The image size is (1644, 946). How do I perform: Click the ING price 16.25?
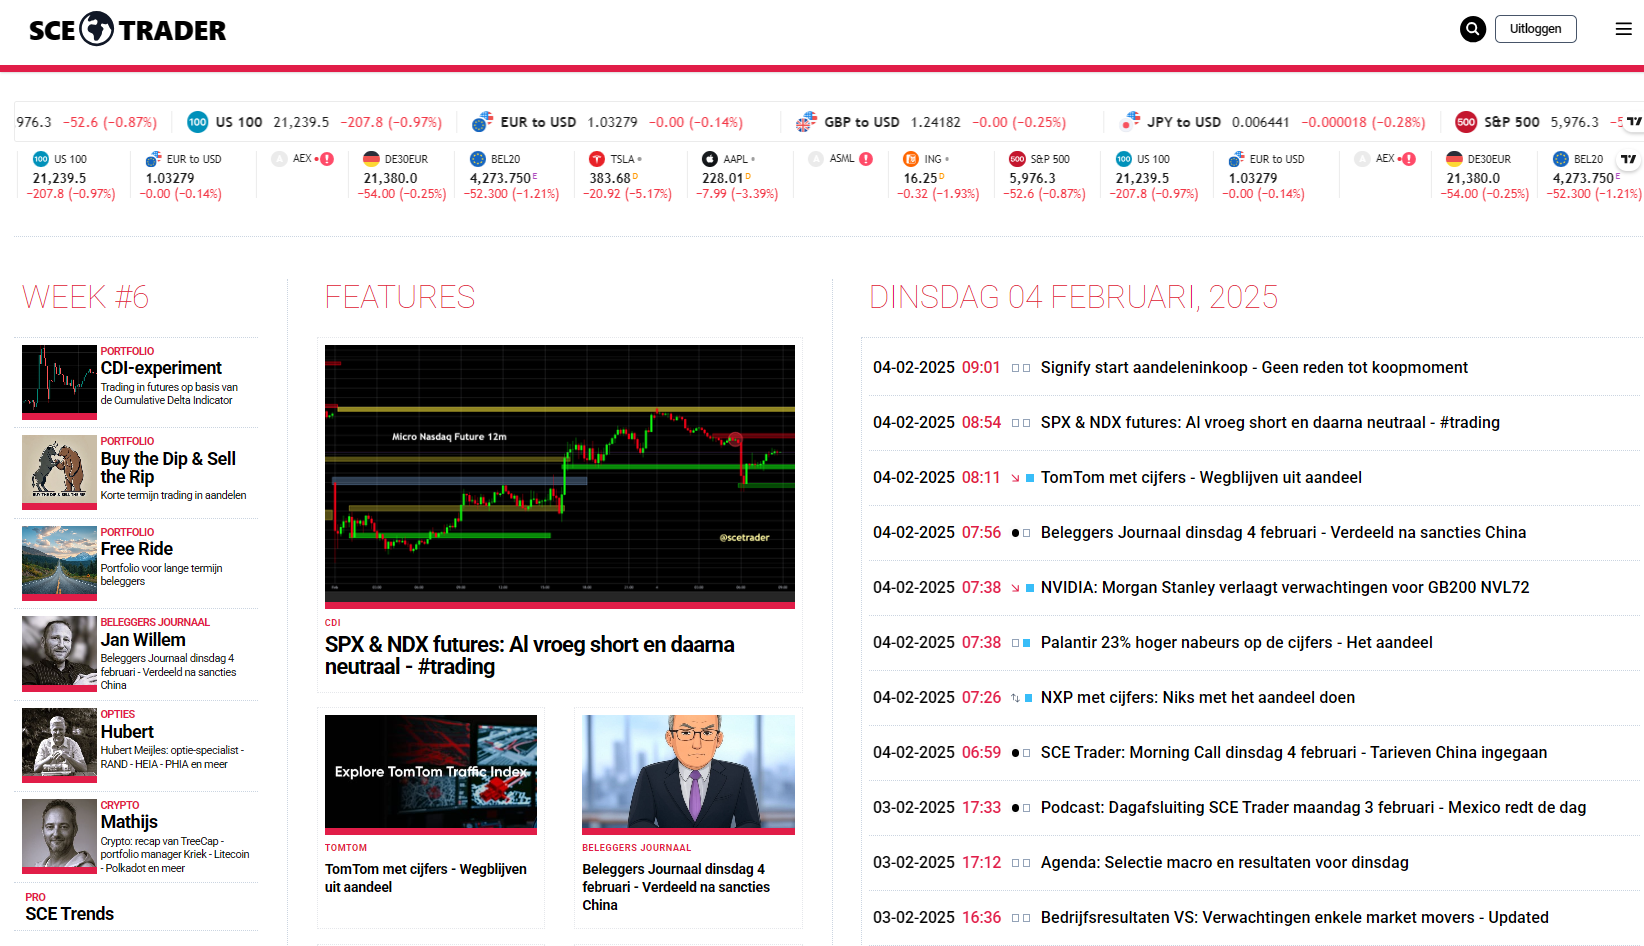pyautogui.click(x=920, y=179)
